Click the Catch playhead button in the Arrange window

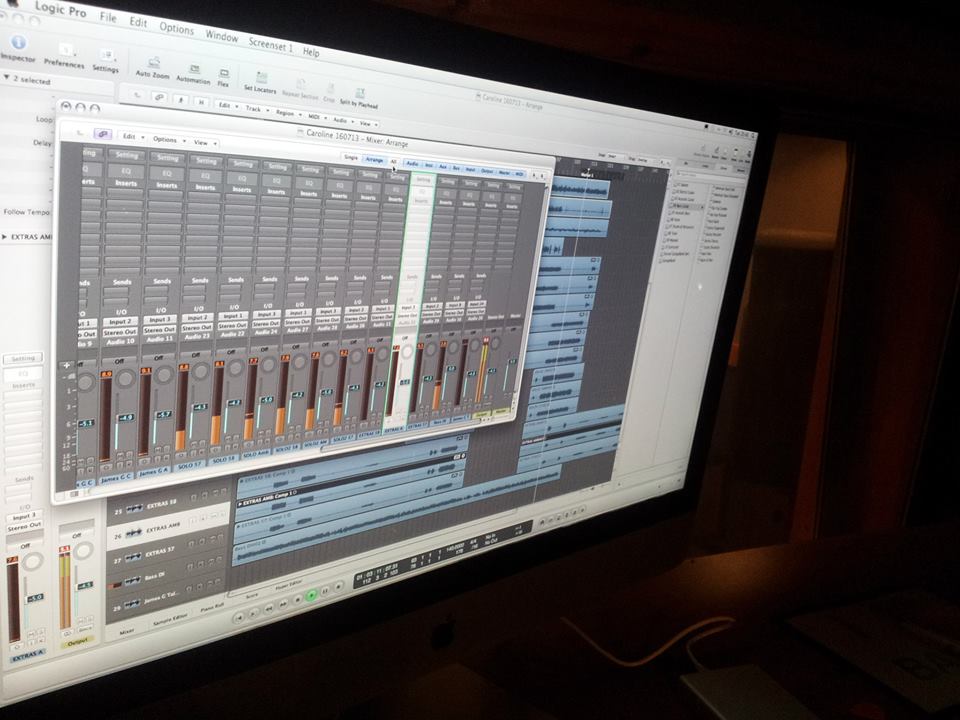tap(180, 99)
